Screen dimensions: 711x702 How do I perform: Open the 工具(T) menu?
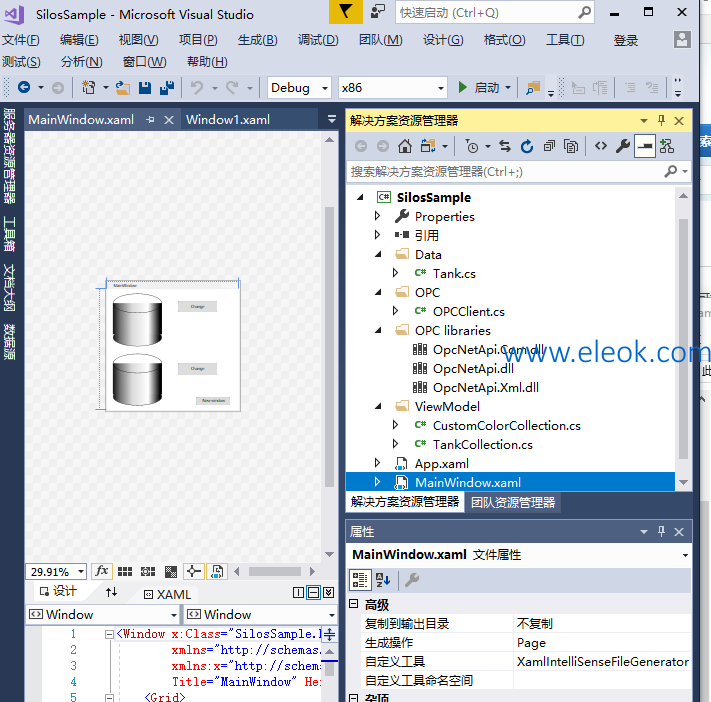click(x=565, y=40)
